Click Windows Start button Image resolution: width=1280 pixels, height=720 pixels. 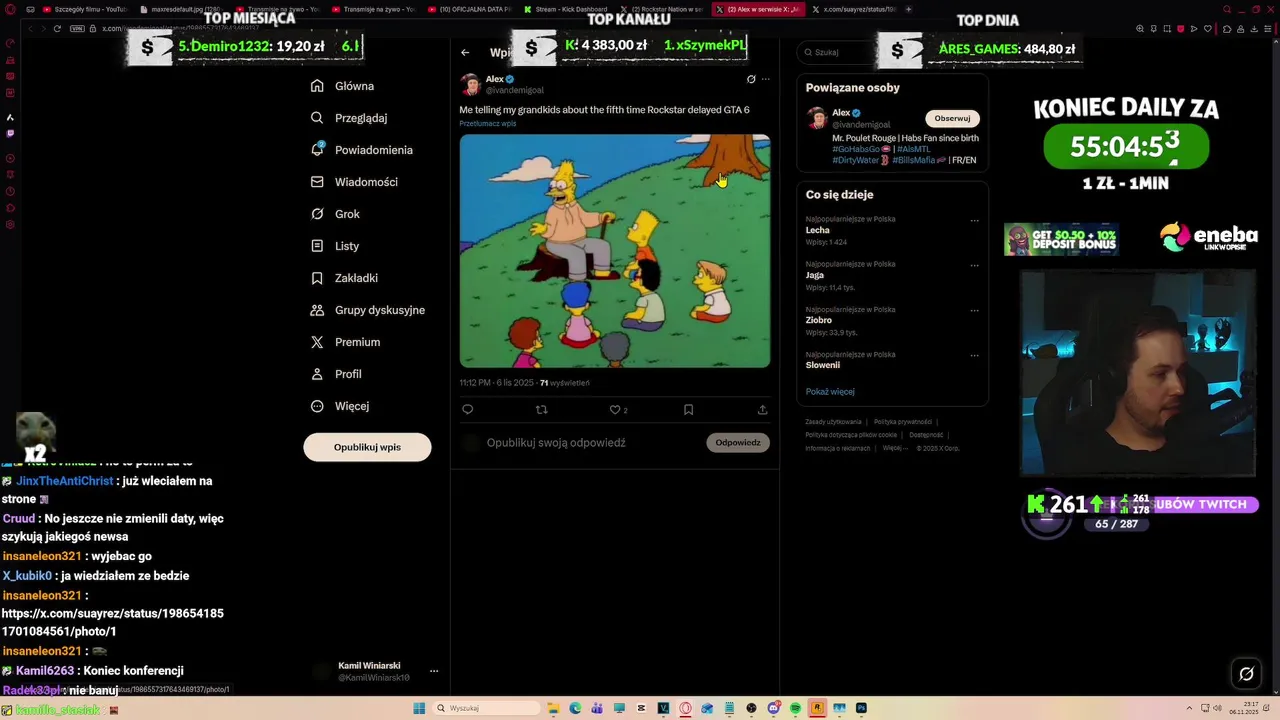(x=419, y=708)
